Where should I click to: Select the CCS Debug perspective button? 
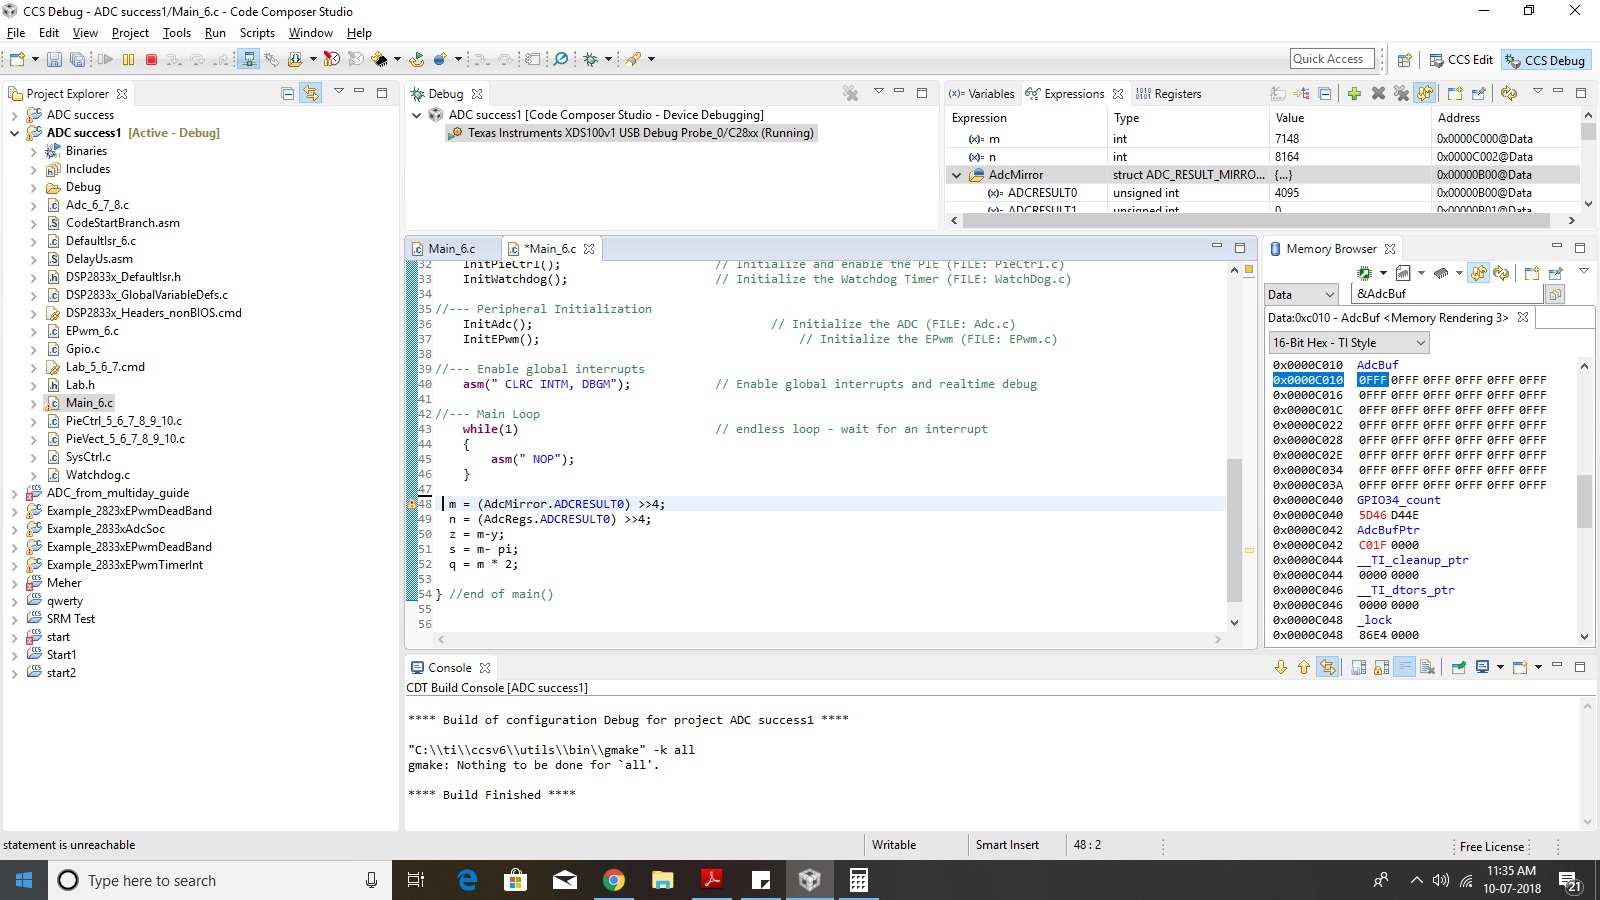coord(1547,60)
